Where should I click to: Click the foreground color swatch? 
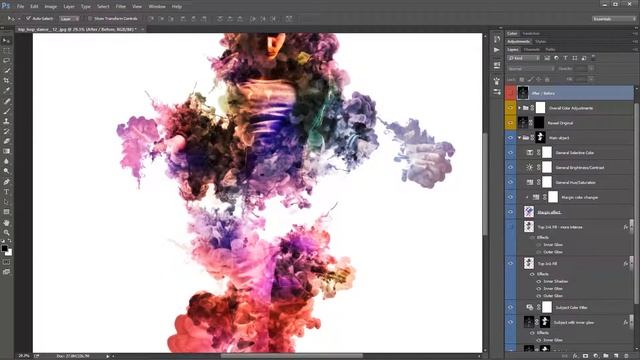pyautogui.click(x=4, y=248)
